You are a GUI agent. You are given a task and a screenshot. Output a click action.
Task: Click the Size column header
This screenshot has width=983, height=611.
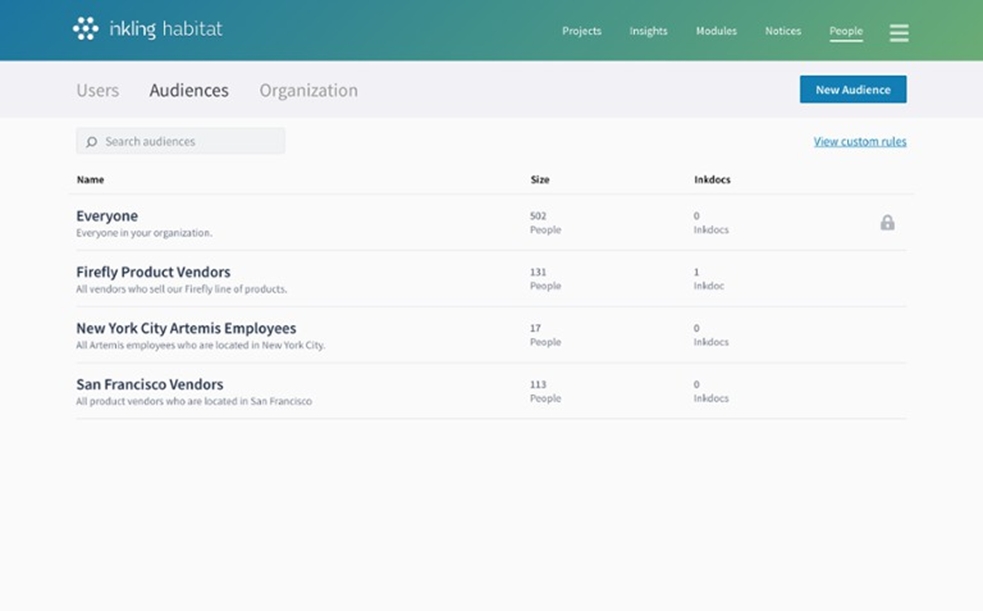point(540,180)
